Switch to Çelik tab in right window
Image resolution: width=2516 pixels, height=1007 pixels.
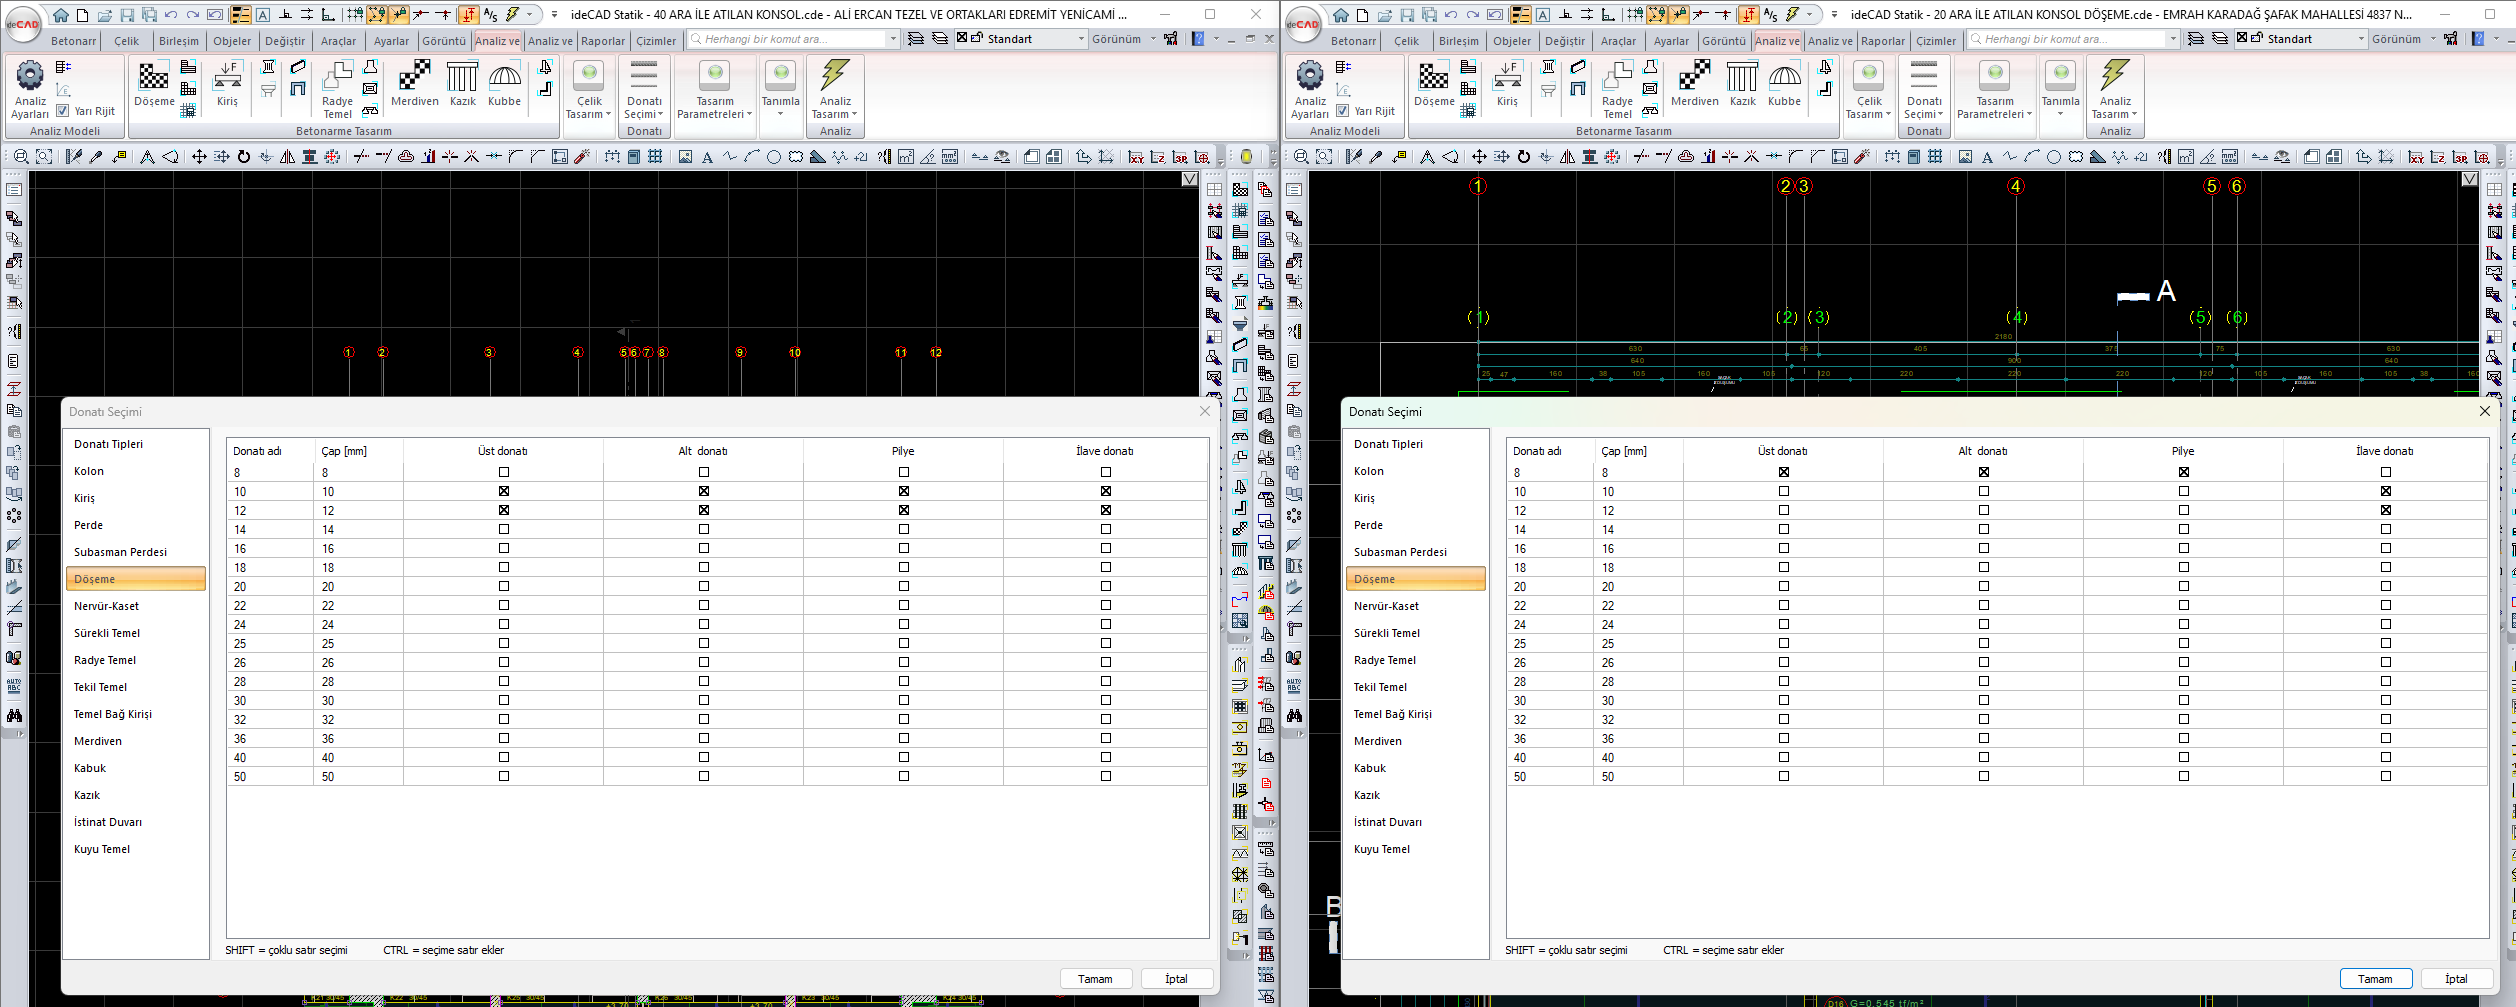point(1407,41)
